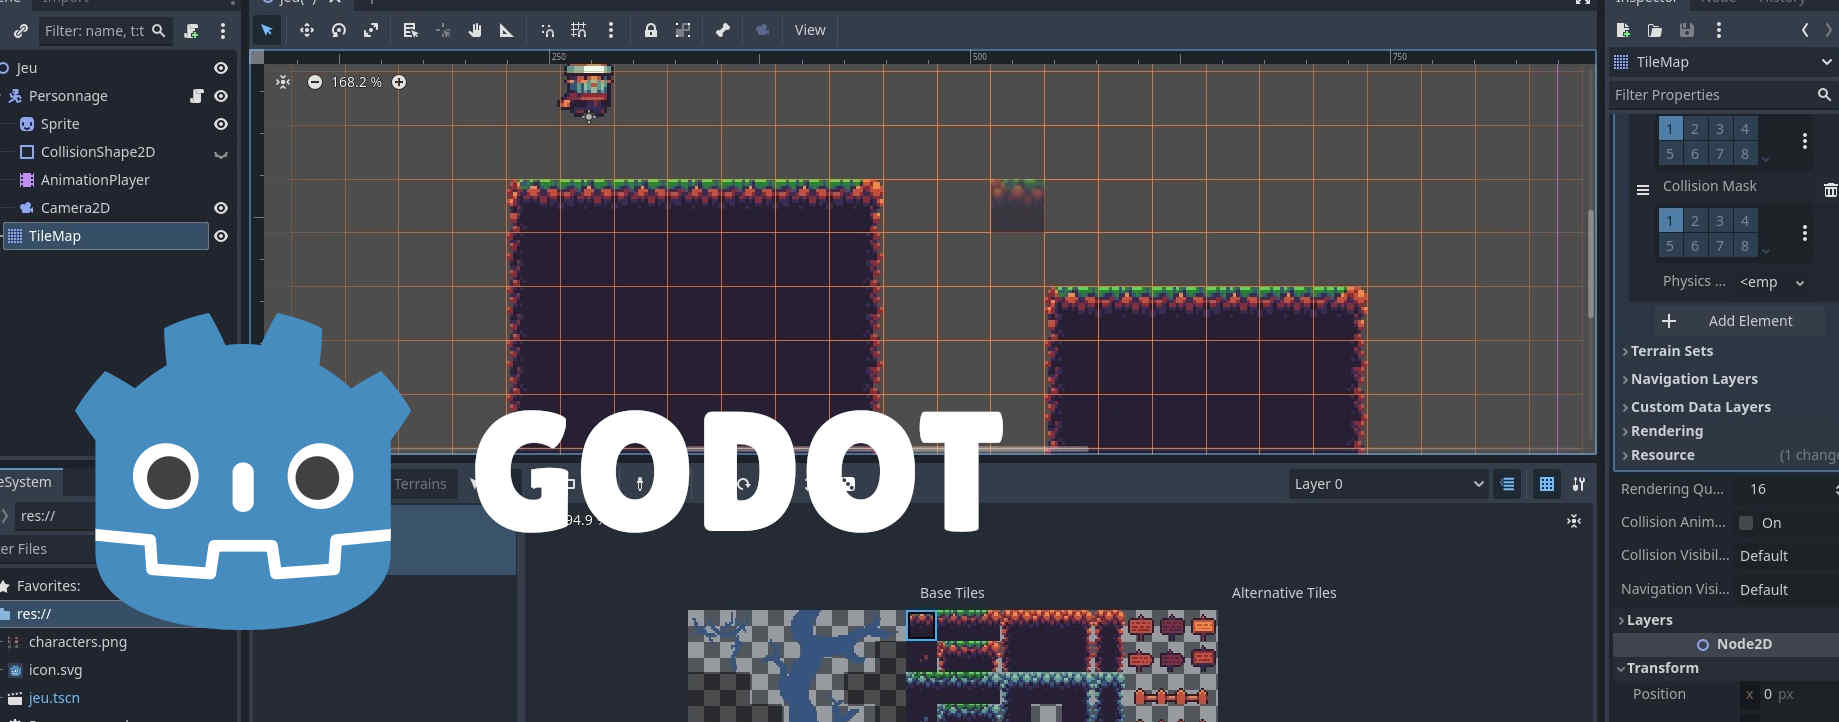Screen dimensions: 1839x722
Task: Select the Ruler measurement tool
Action: coord(507,30)
